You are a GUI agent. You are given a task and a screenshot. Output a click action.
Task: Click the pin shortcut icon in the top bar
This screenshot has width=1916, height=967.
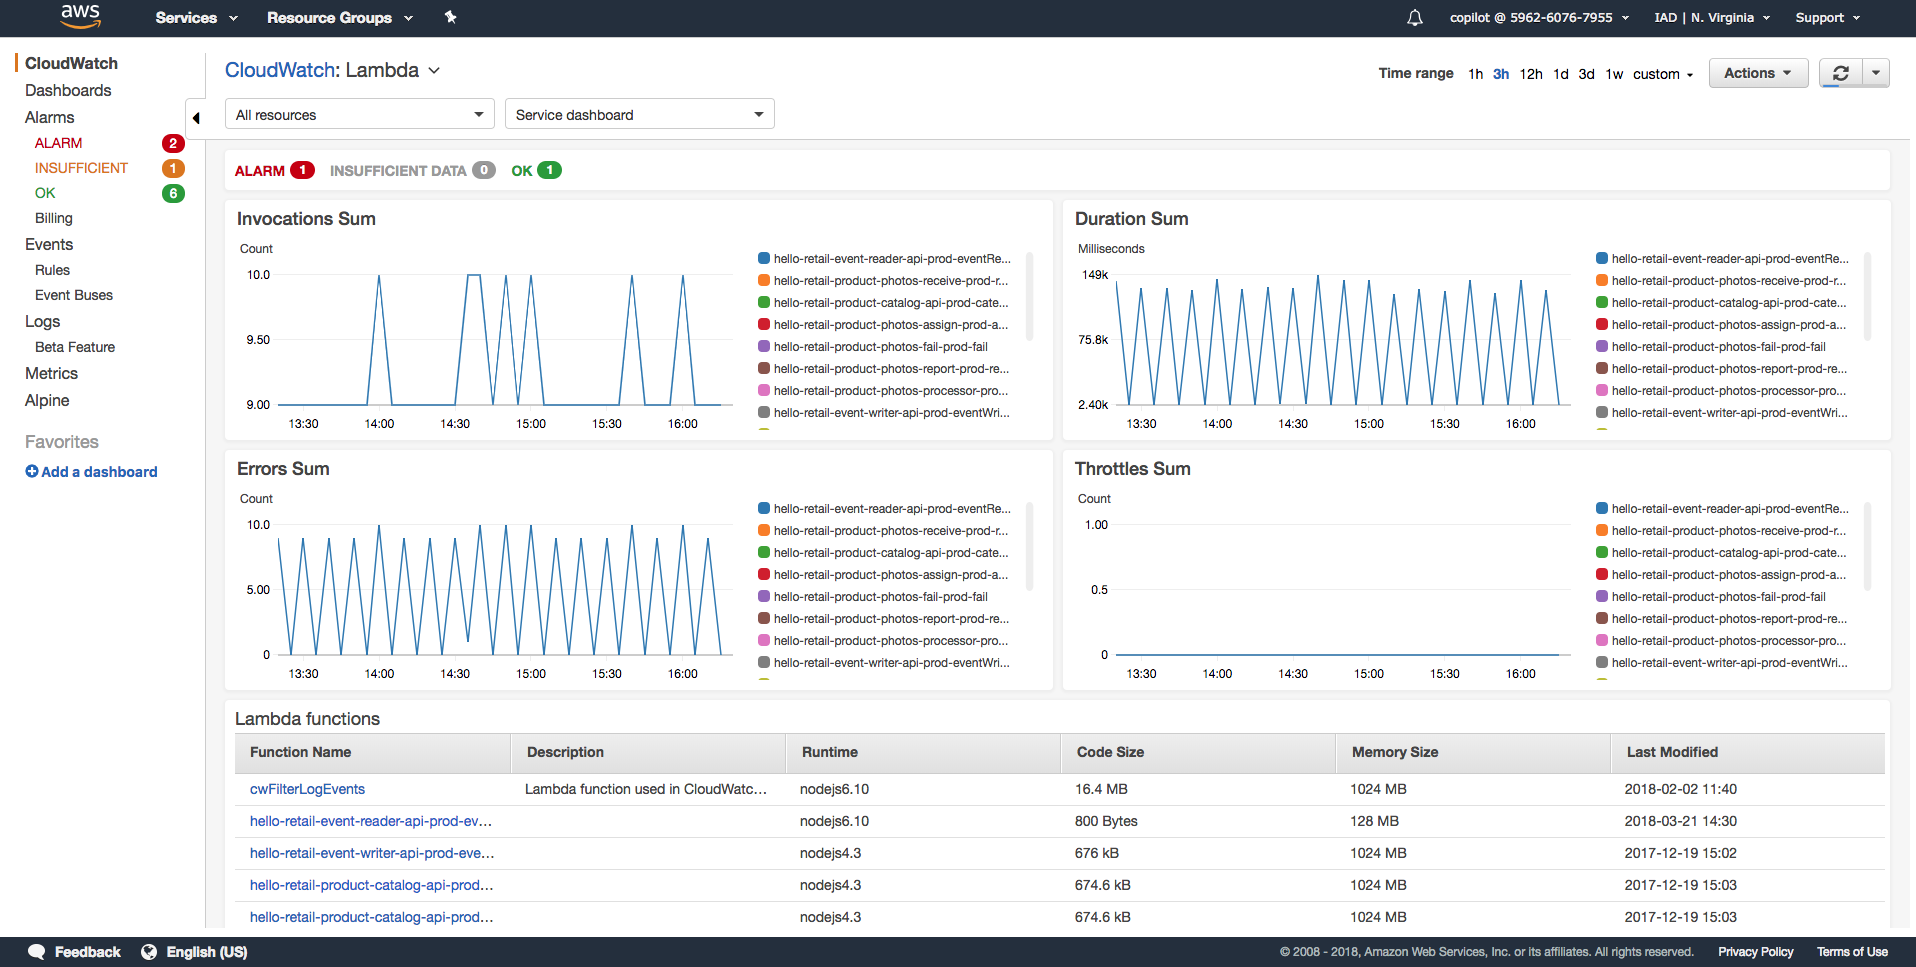pyautogui.click(x=451, y=17)
